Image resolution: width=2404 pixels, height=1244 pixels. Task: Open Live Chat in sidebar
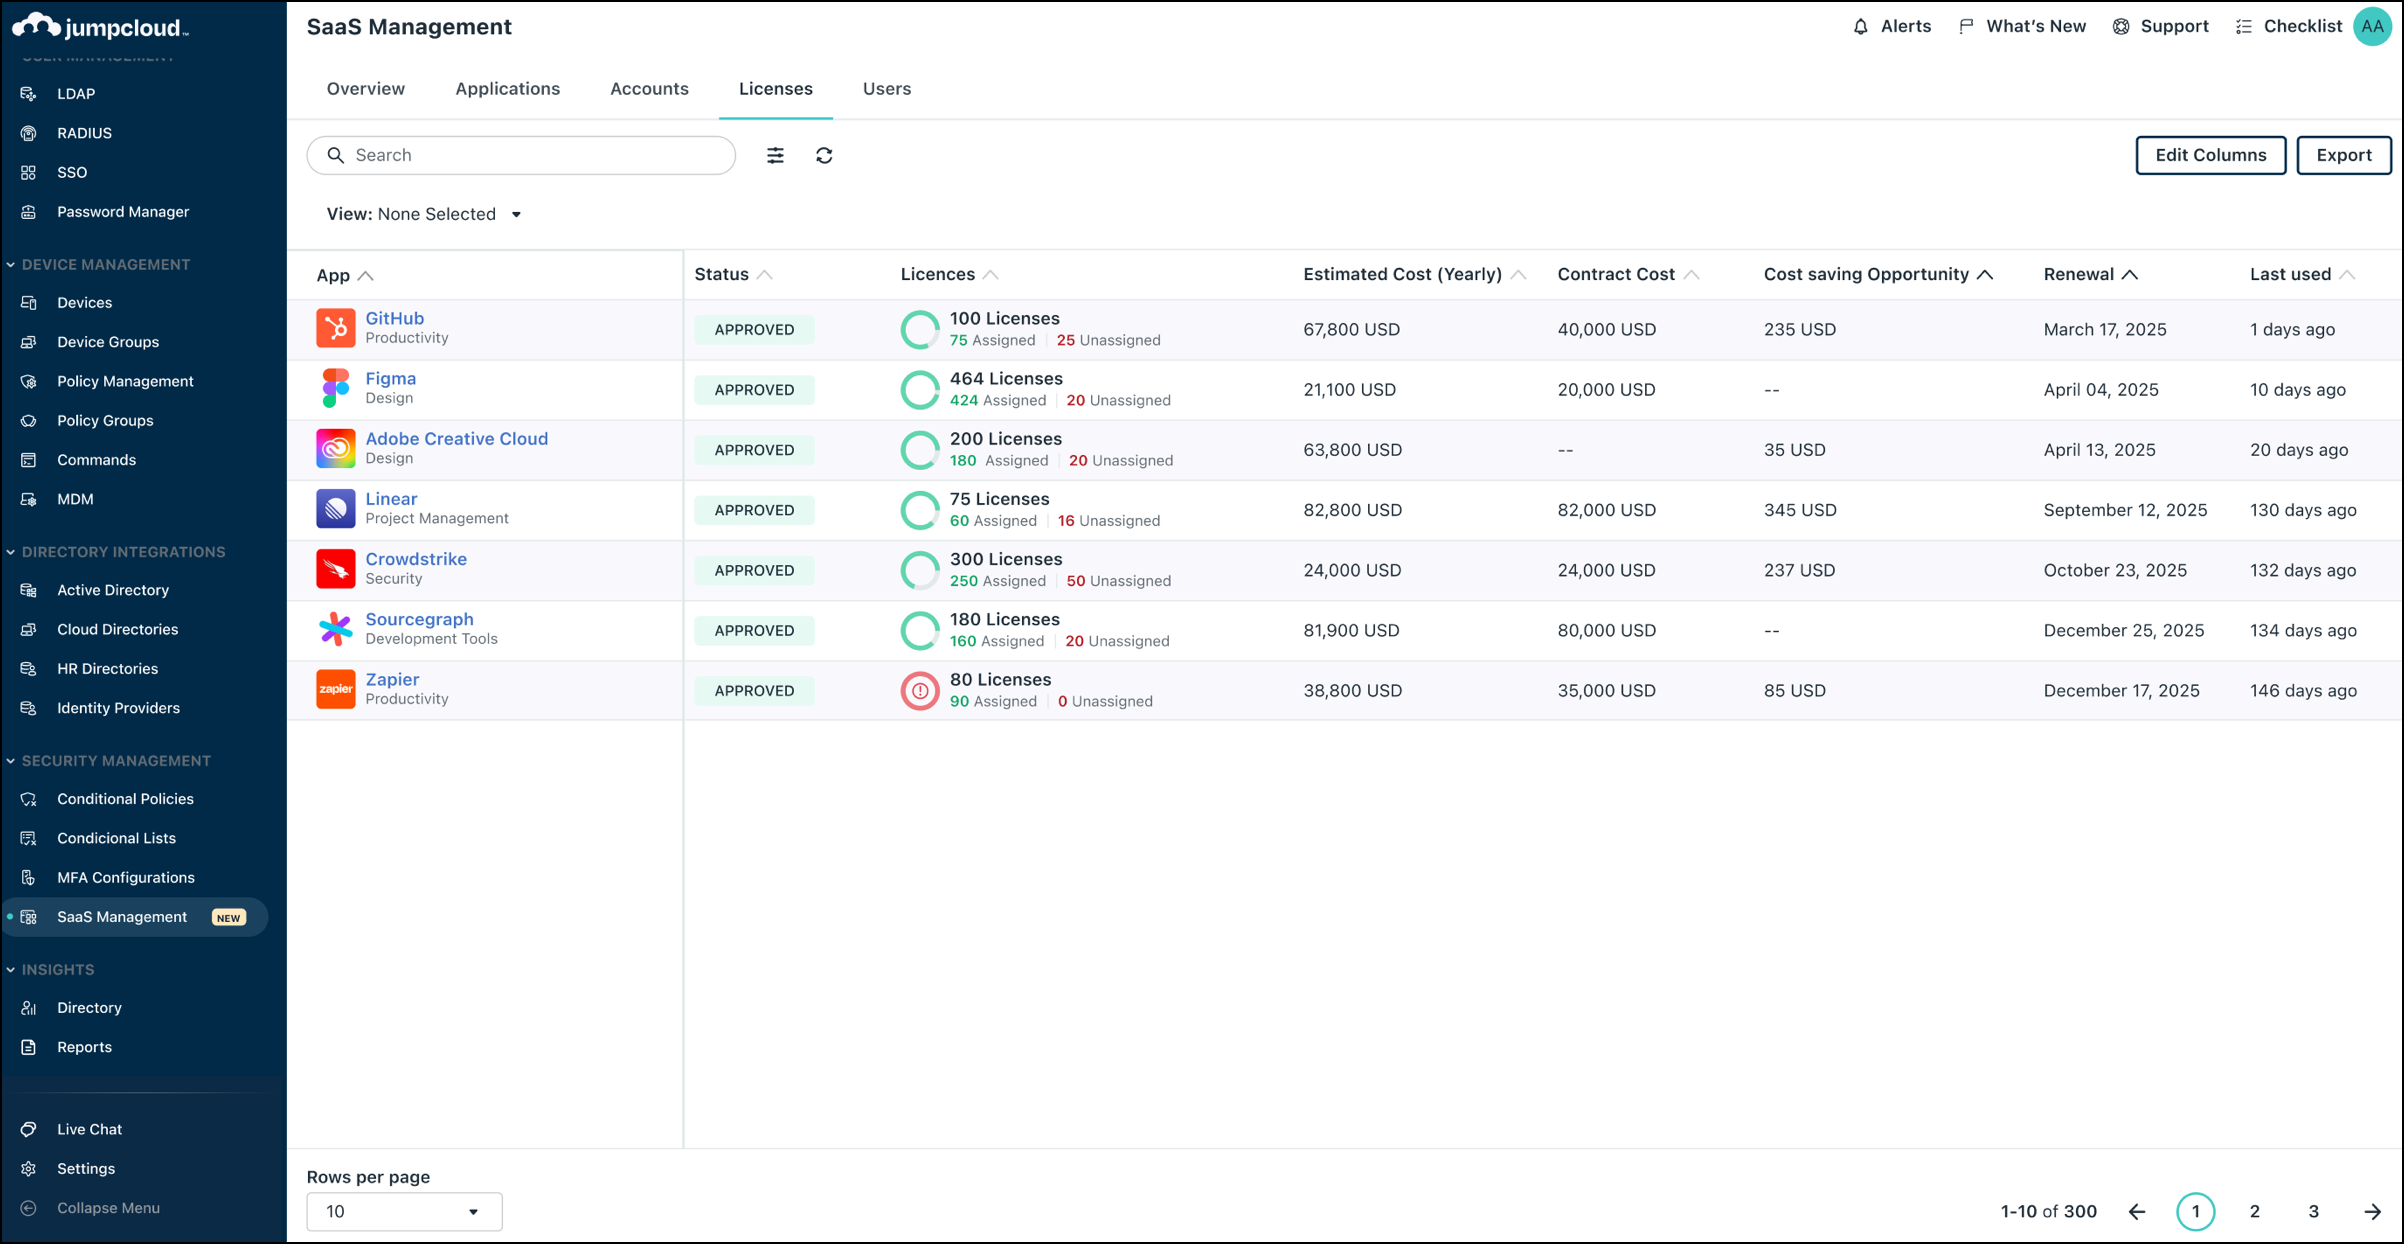tap(89, 1129)
